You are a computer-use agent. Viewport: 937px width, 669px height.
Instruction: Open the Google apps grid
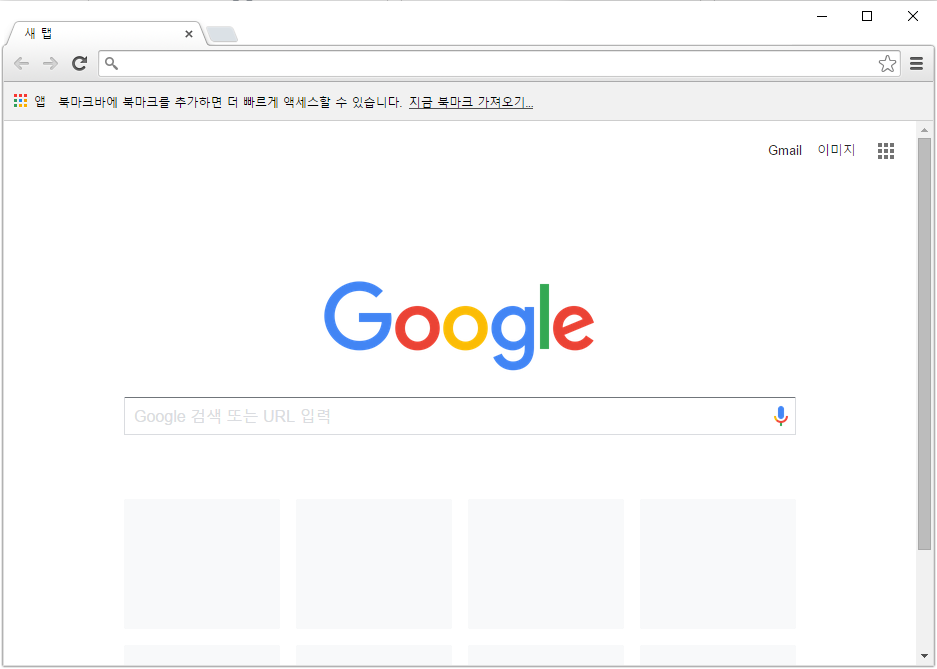pyautogui.click(x=886, y=151)
